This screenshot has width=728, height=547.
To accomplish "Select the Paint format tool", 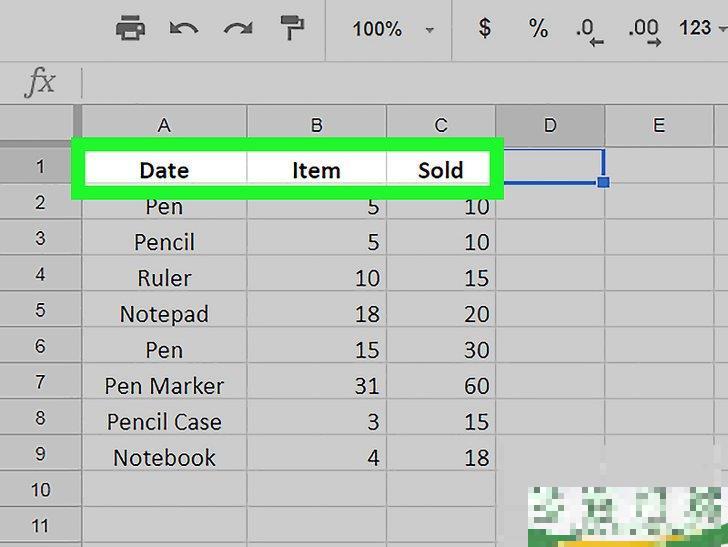I will (292, 28).
